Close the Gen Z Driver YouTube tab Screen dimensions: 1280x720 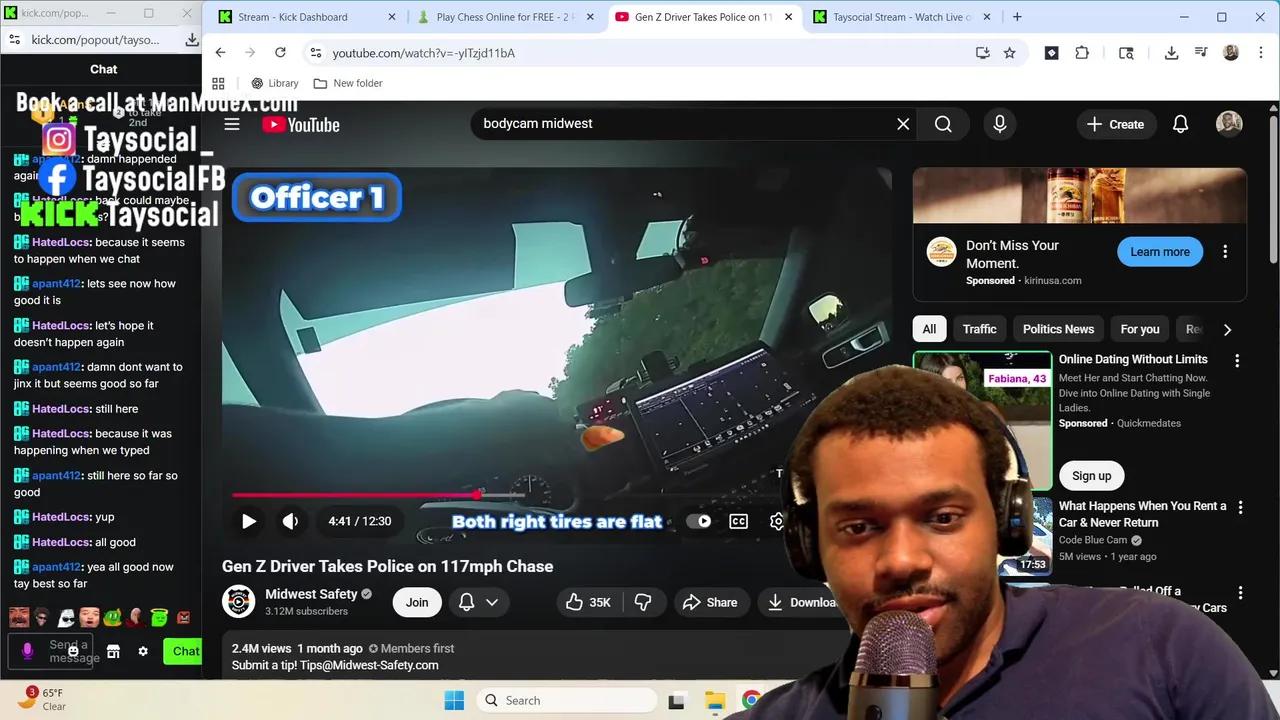coord(789,17)
